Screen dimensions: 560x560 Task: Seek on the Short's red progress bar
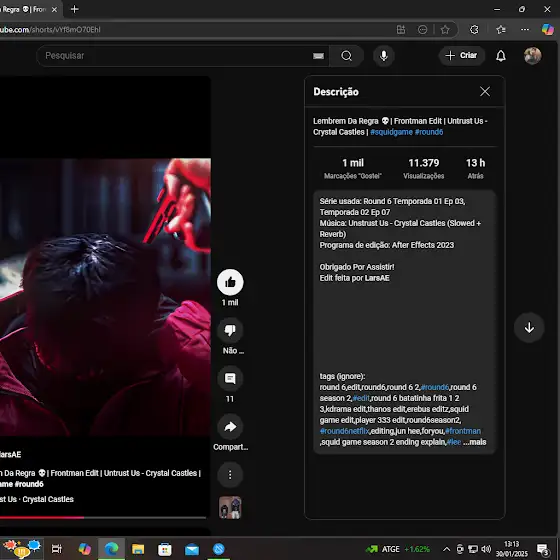(x=103, y=517)
